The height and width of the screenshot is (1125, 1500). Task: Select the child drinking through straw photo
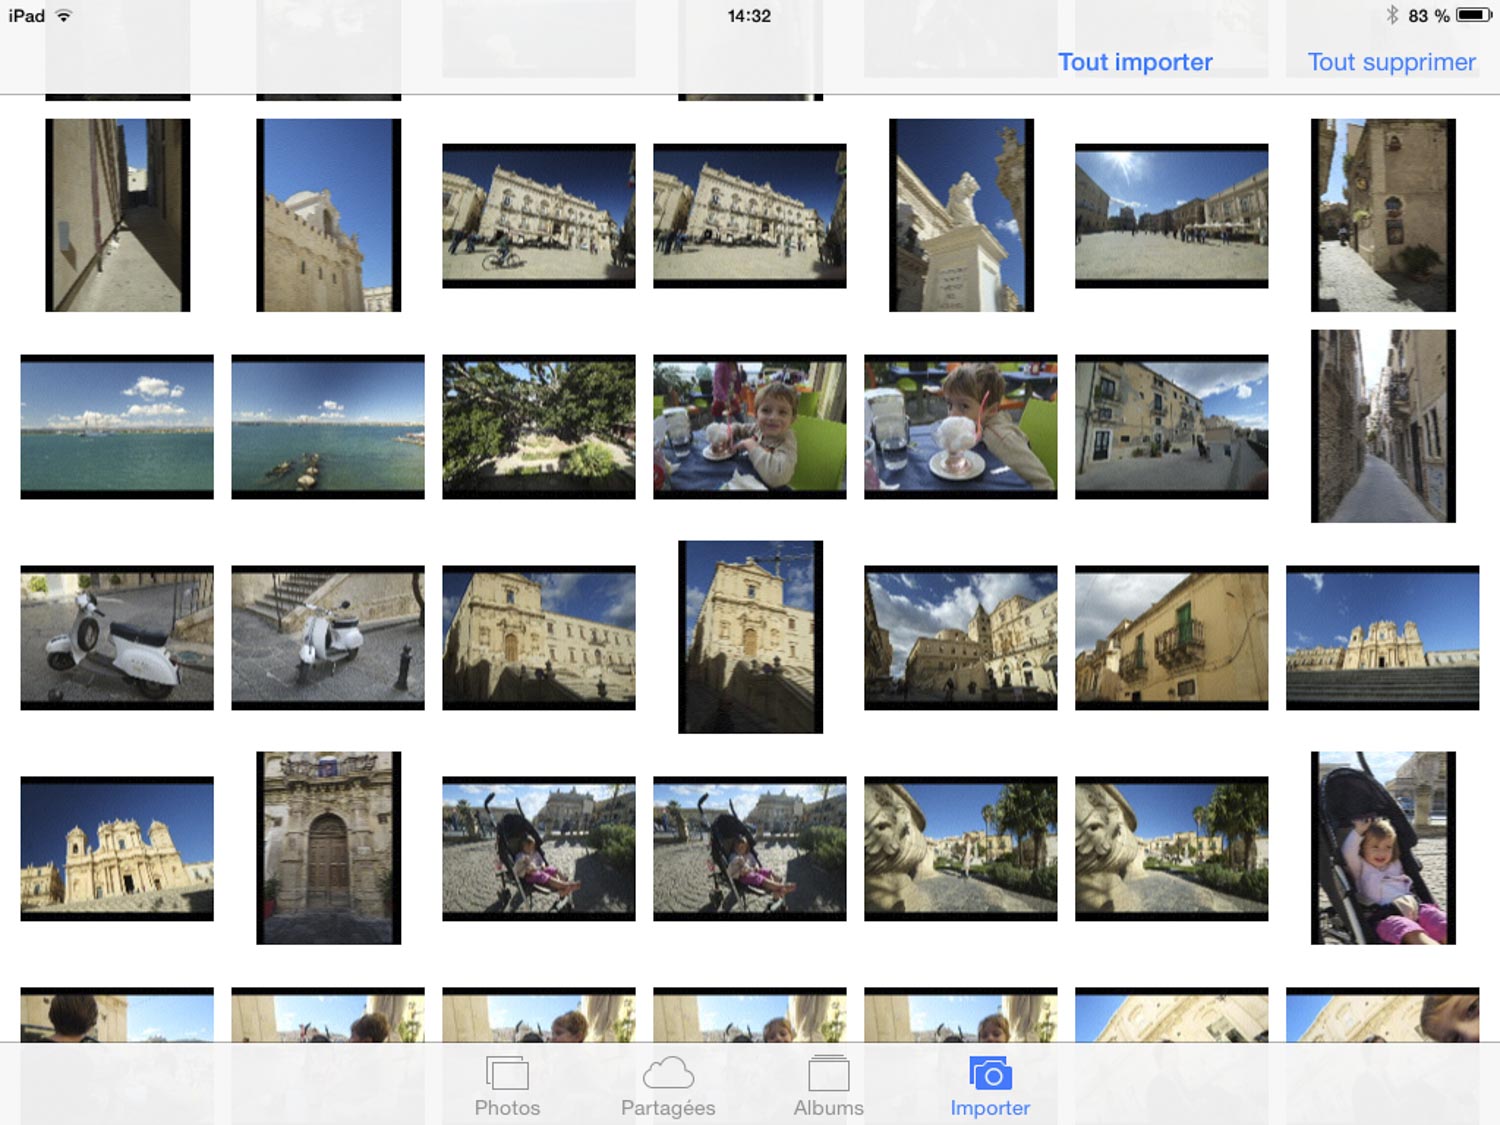pos(961,427)
